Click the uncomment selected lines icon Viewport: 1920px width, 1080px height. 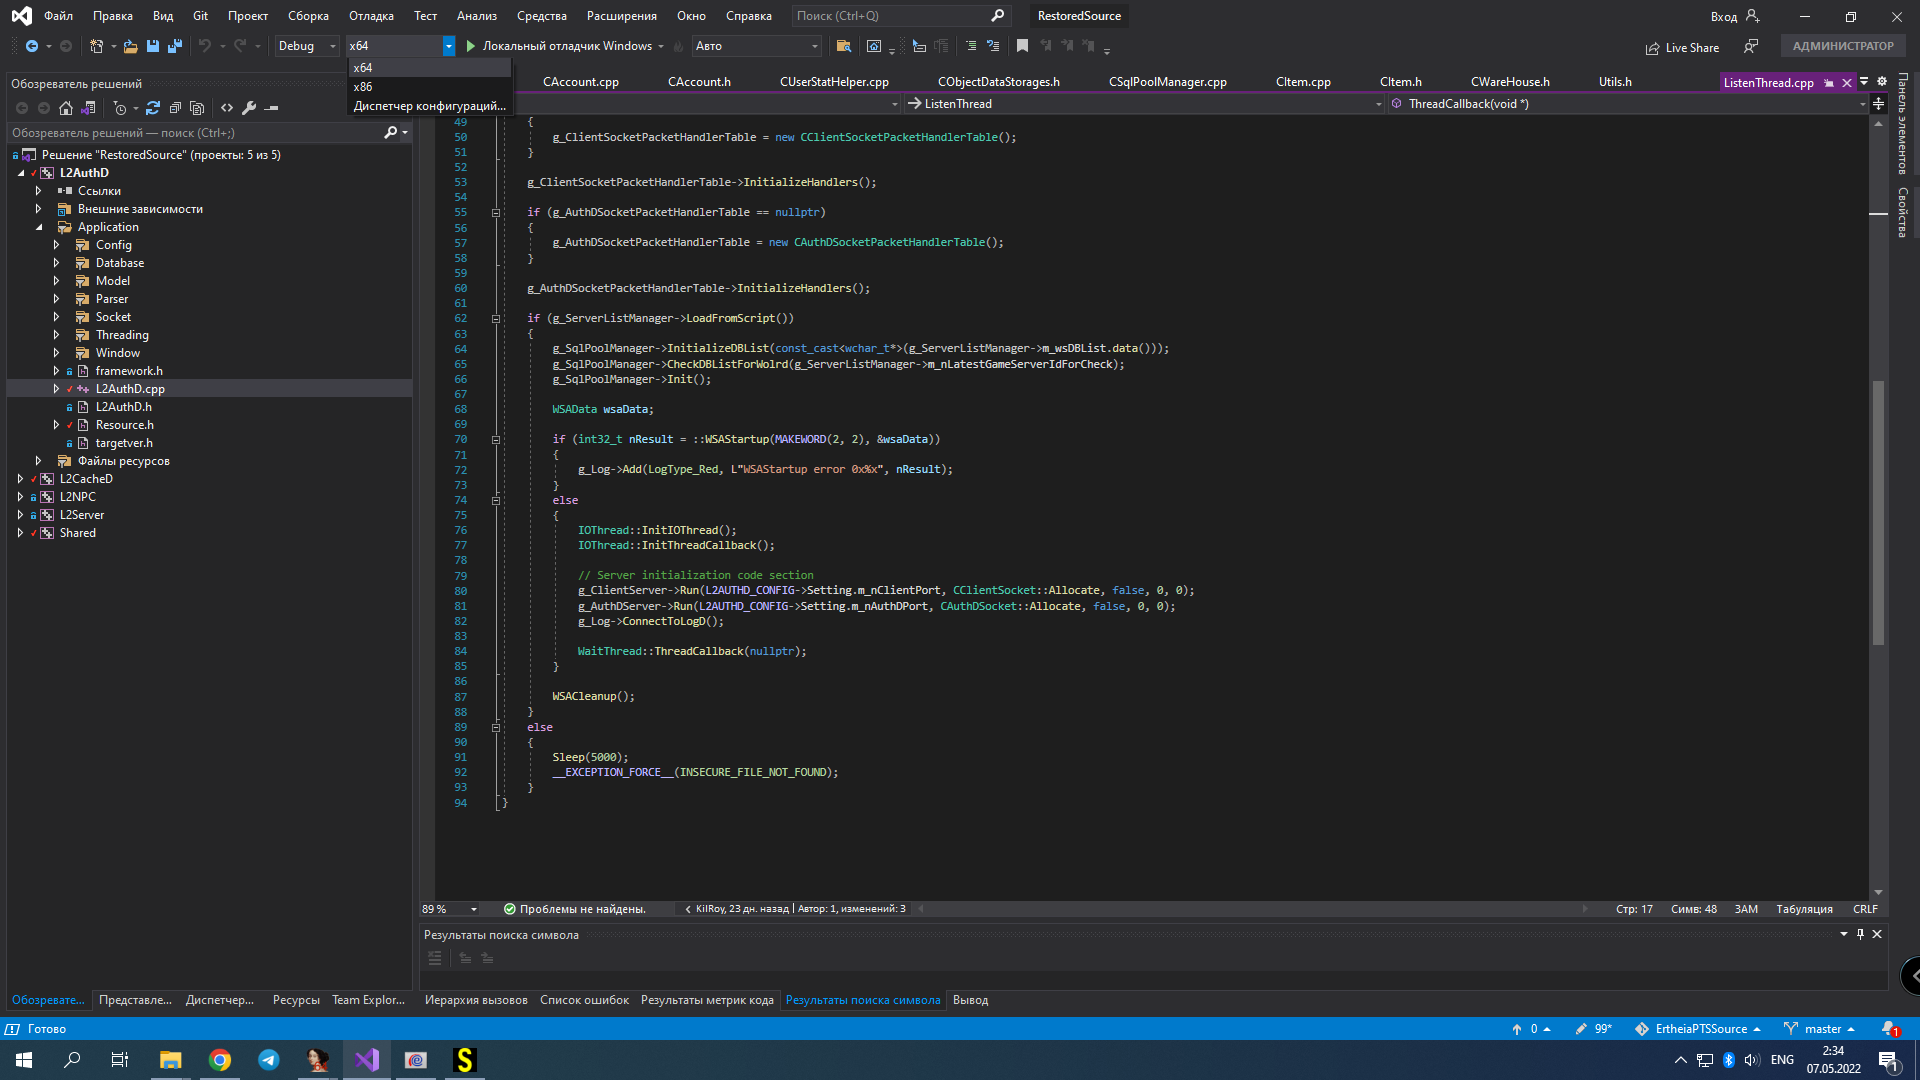coord(993,46)
